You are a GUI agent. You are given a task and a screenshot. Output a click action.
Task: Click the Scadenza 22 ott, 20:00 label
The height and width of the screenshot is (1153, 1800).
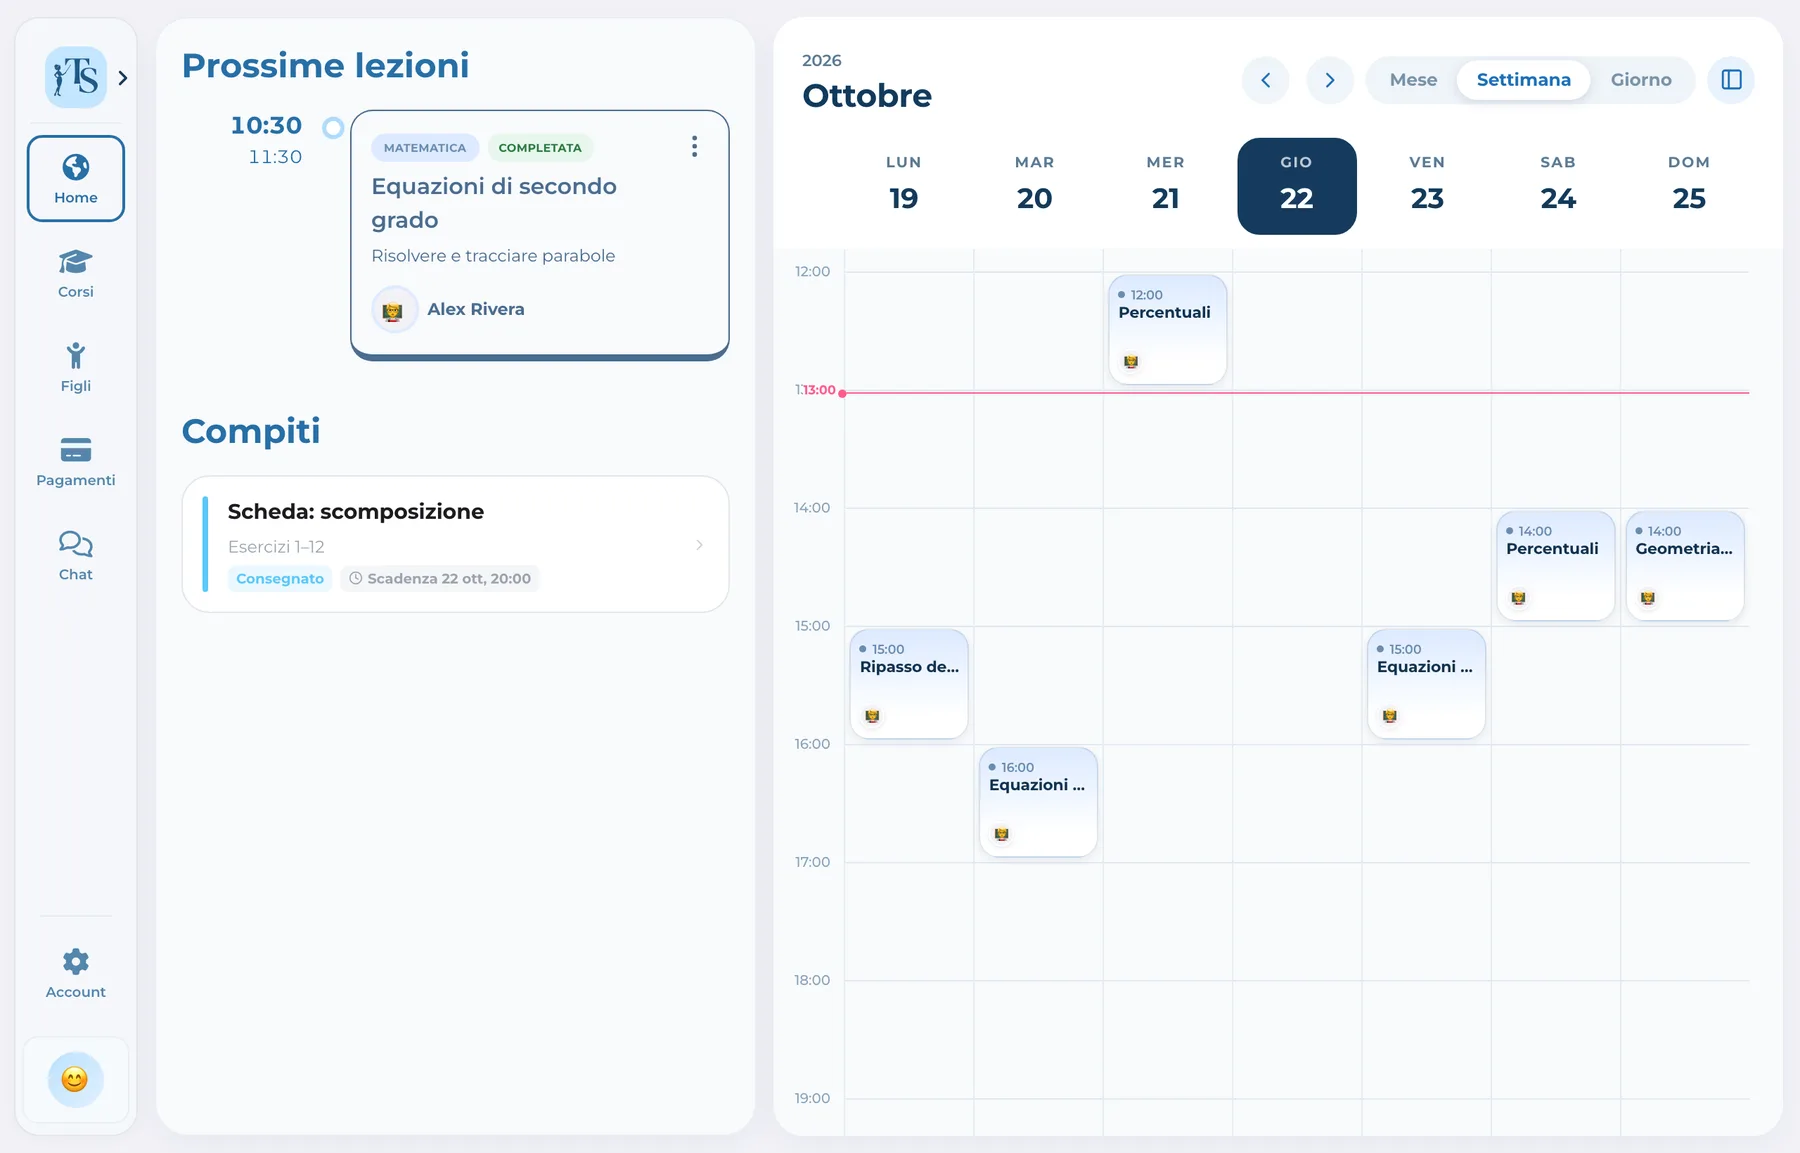pos(440,579)
